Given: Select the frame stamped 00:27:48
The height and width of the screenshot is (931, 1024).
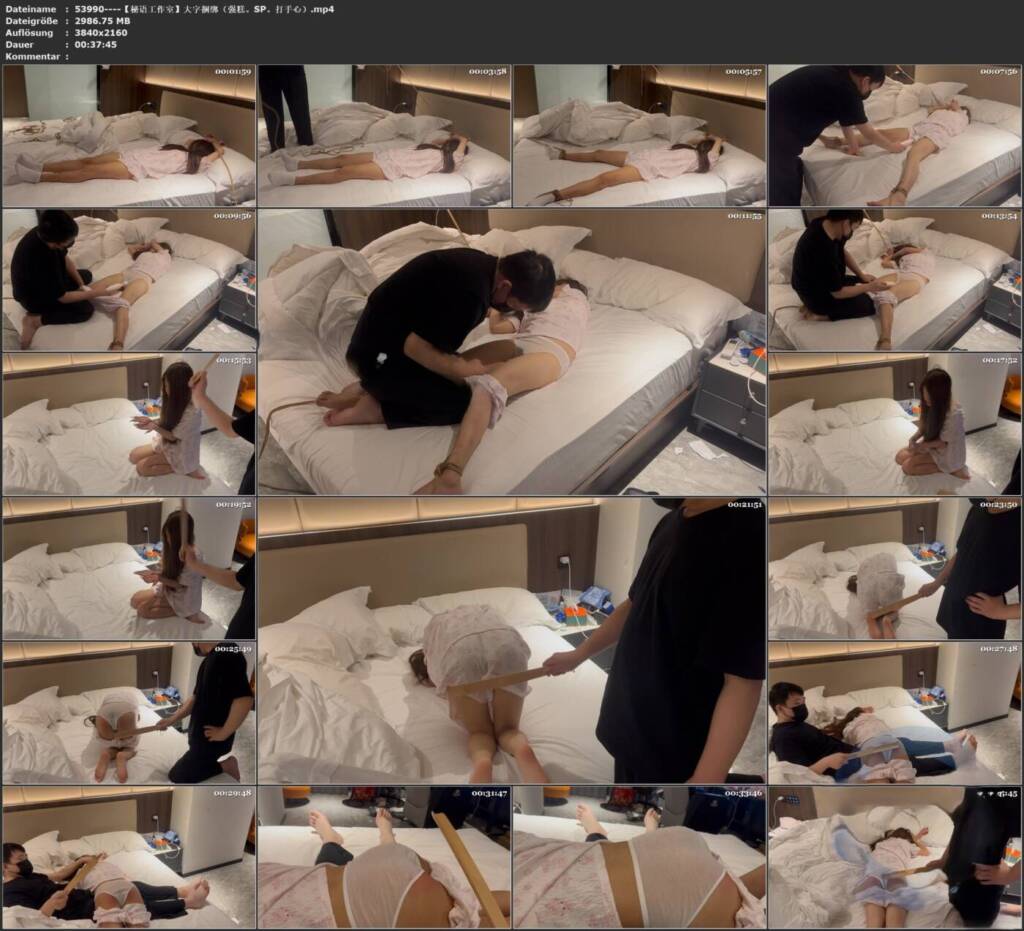Looking at the screenshot, I should point(895,713).
